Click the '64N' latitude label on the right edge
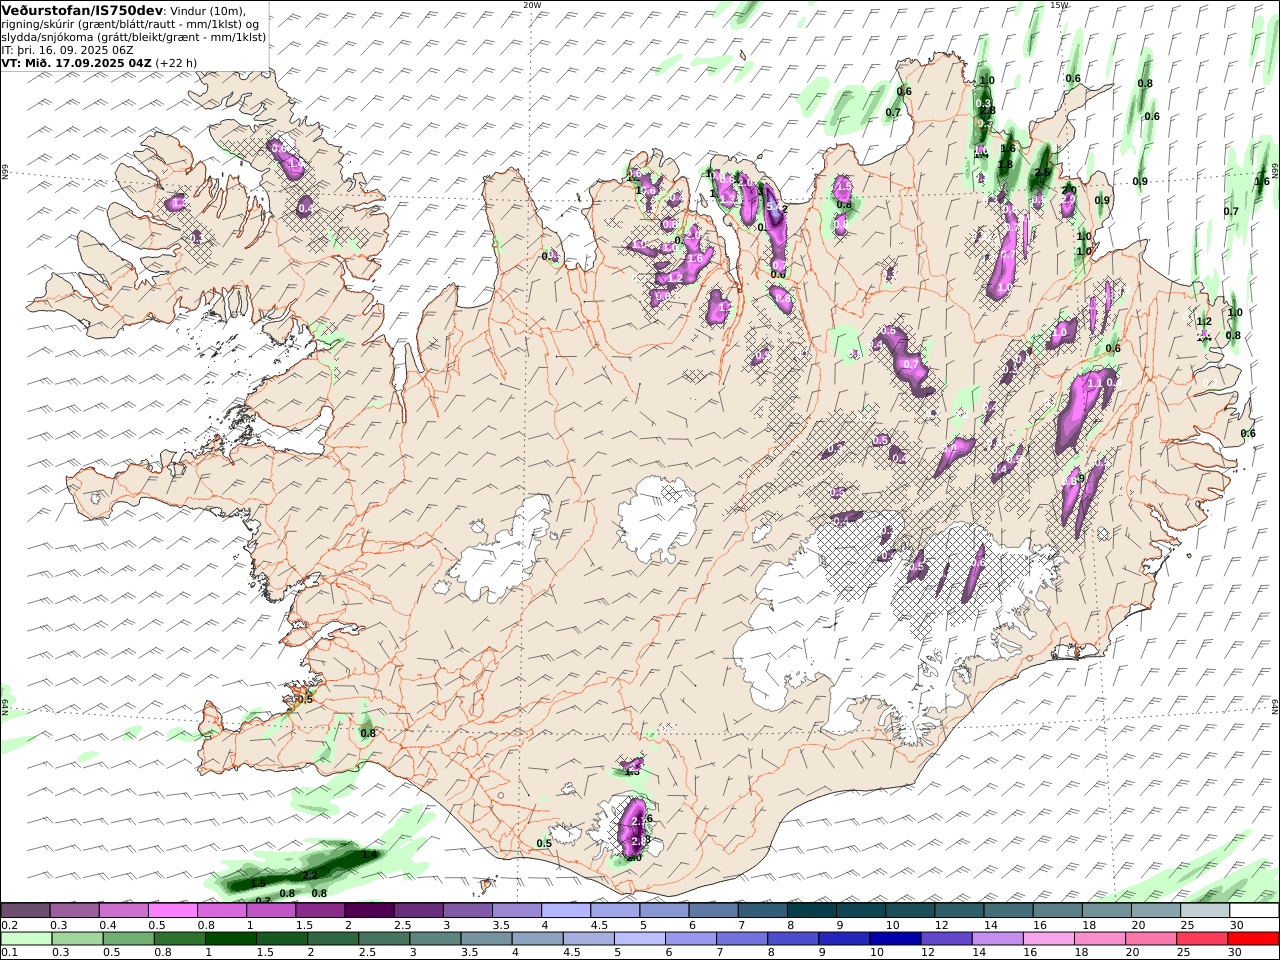The width and height of the screenshot is (1280, 960). 1275,706
